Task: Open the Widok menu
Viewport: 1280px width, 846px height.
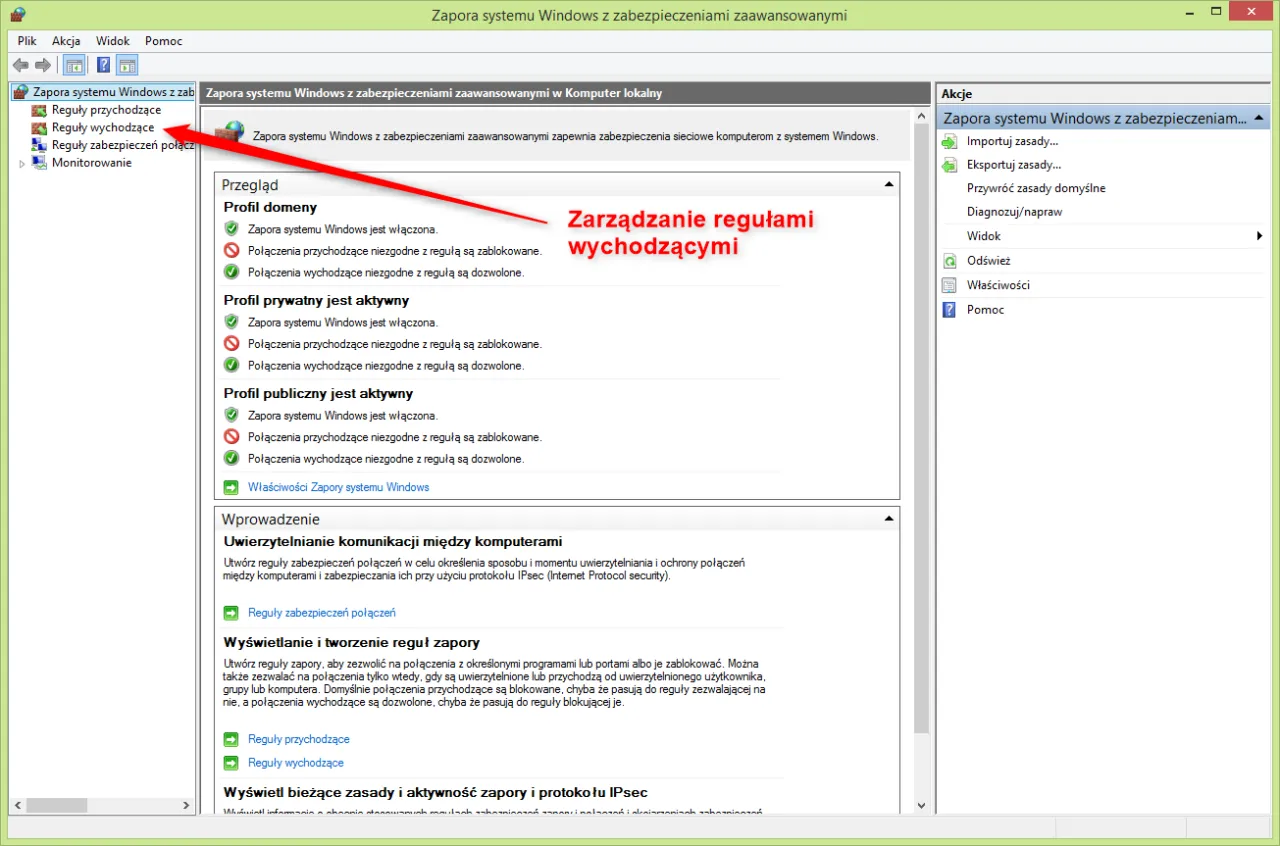Action: coord(112,41)
